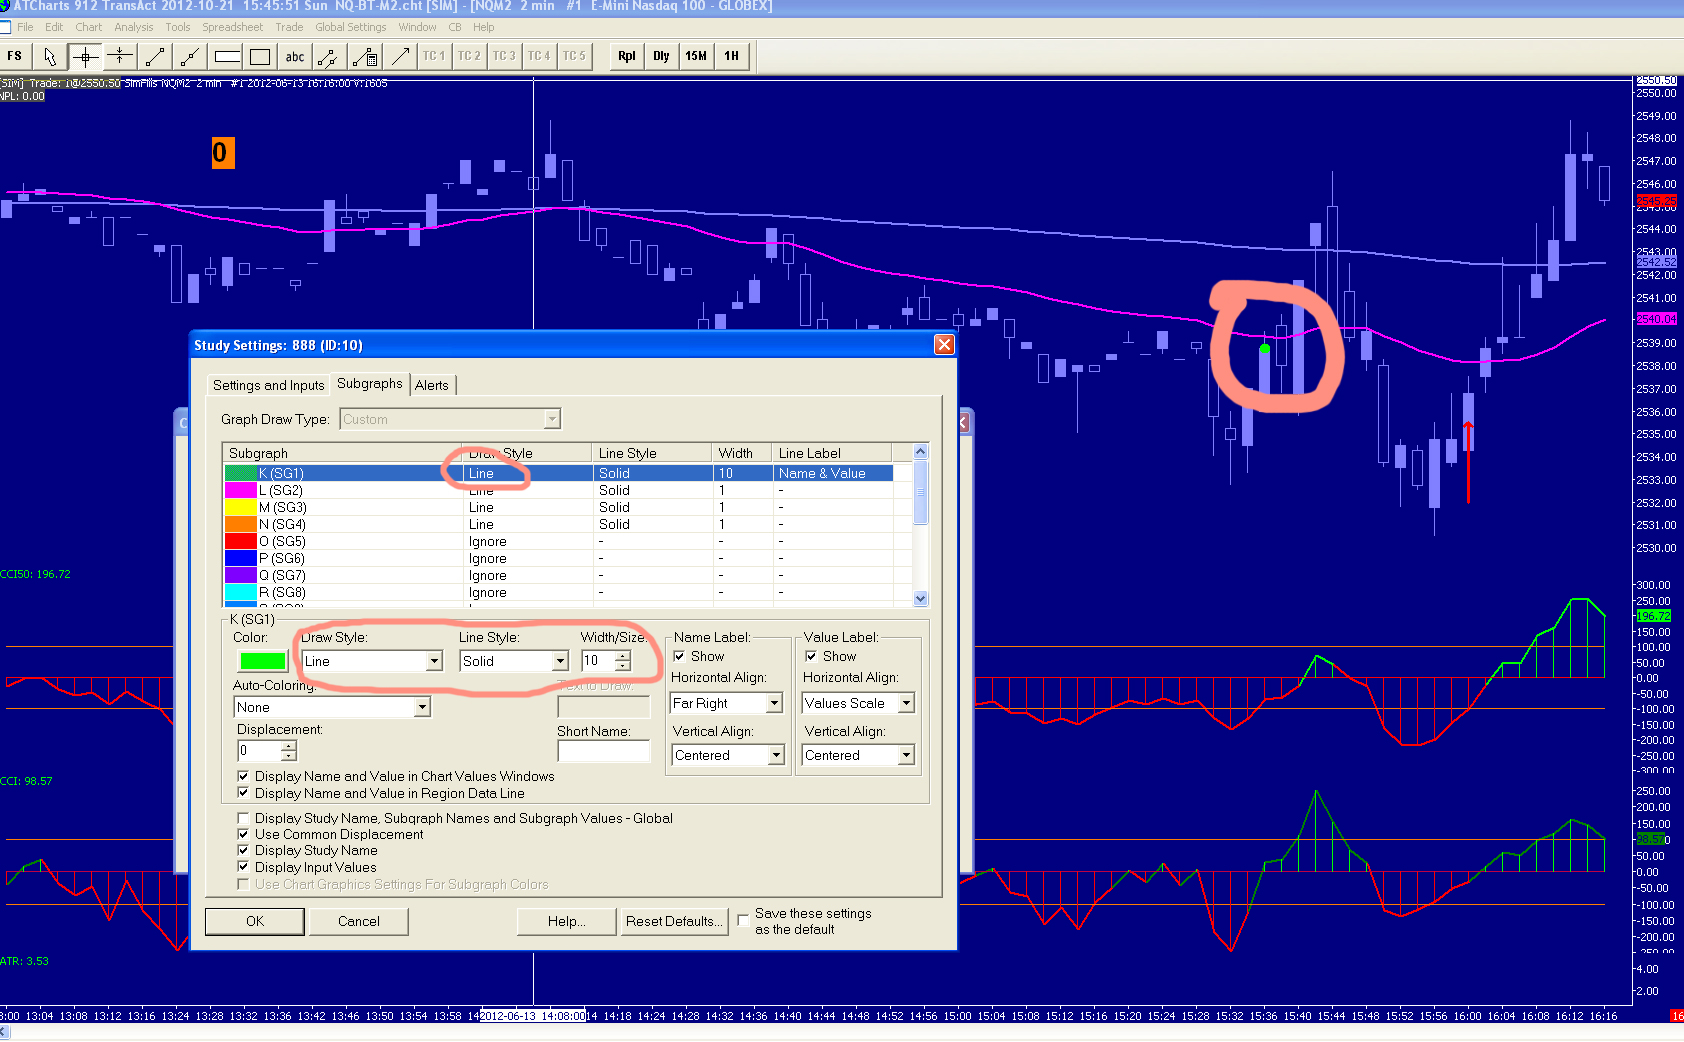Open the Chart menu

[x=89, y=27]
